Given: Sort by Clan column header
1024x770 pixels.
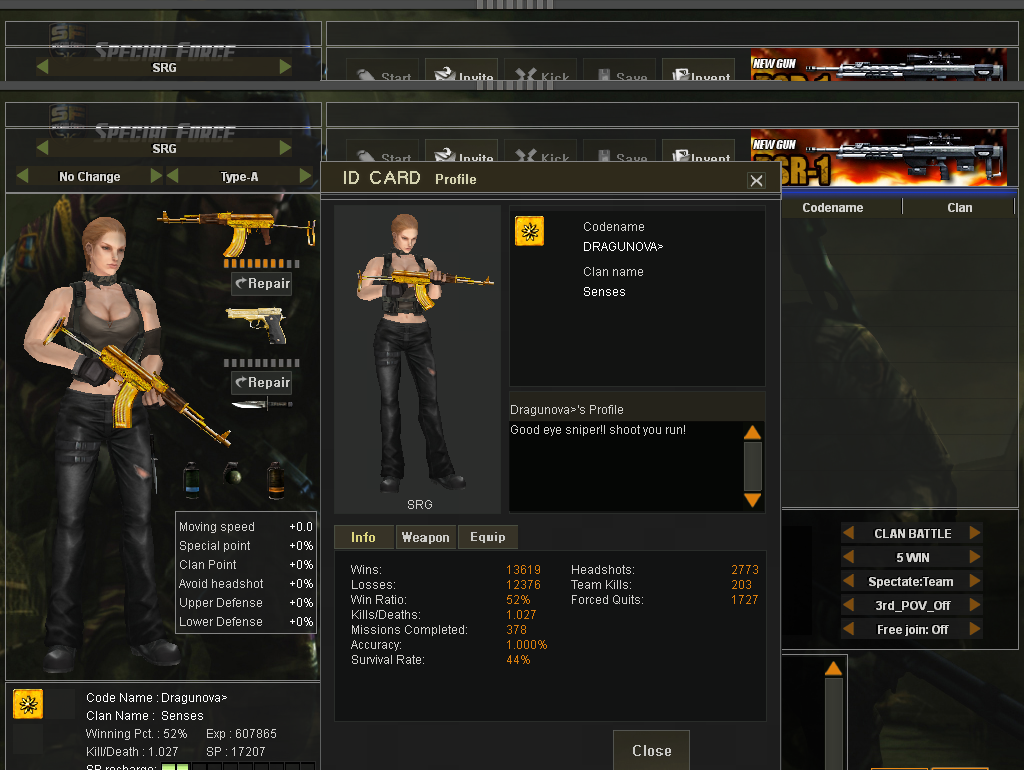Looking at the screenshot, I should [x=959, y=207].
